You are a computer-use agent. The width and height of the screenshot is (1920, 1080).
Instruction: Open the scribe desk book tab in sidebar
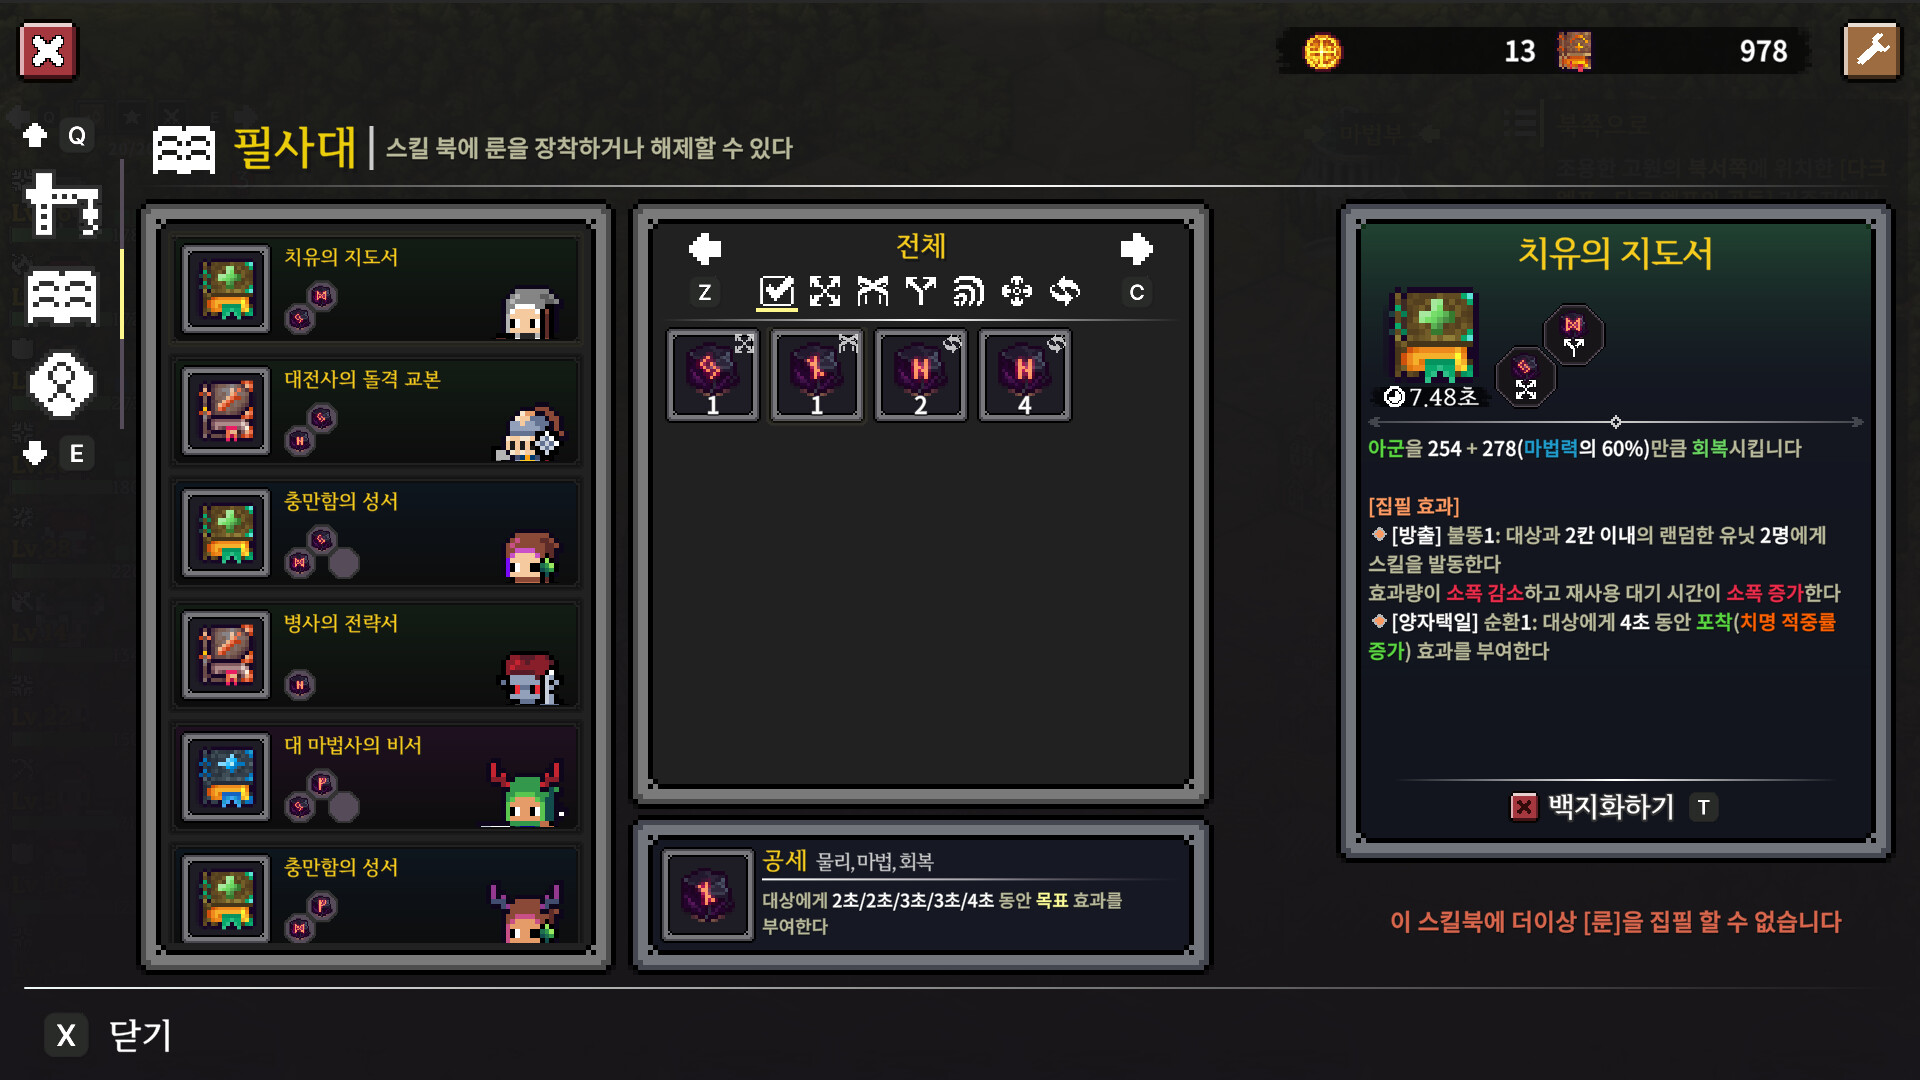click(62, 297)
